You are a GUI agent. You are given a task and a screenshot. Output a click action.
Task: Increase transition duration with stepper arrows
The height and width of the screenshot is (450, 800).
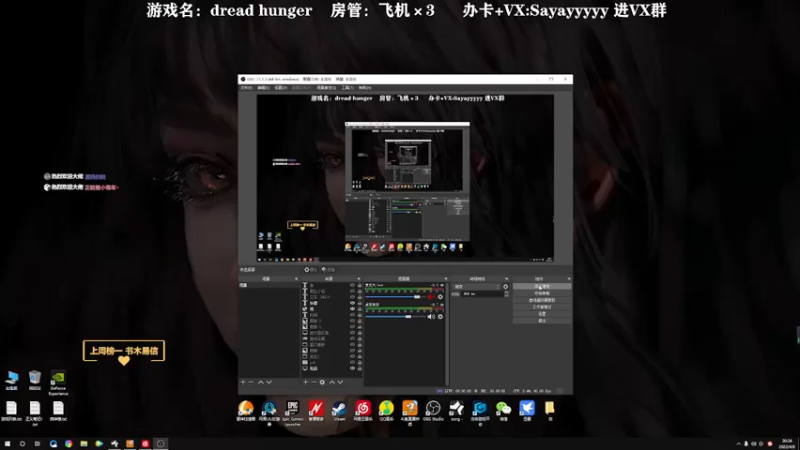pos(507,292)
